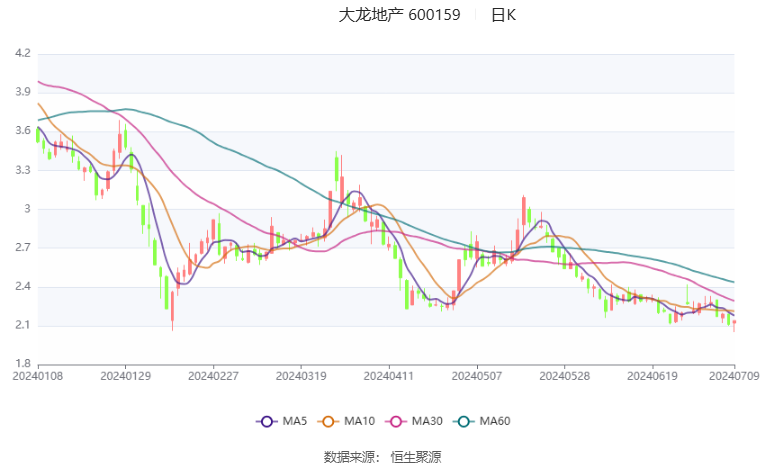Toggle the MA60 legend series
Viewport: 765px width, 465px height.
click(482, 421)
